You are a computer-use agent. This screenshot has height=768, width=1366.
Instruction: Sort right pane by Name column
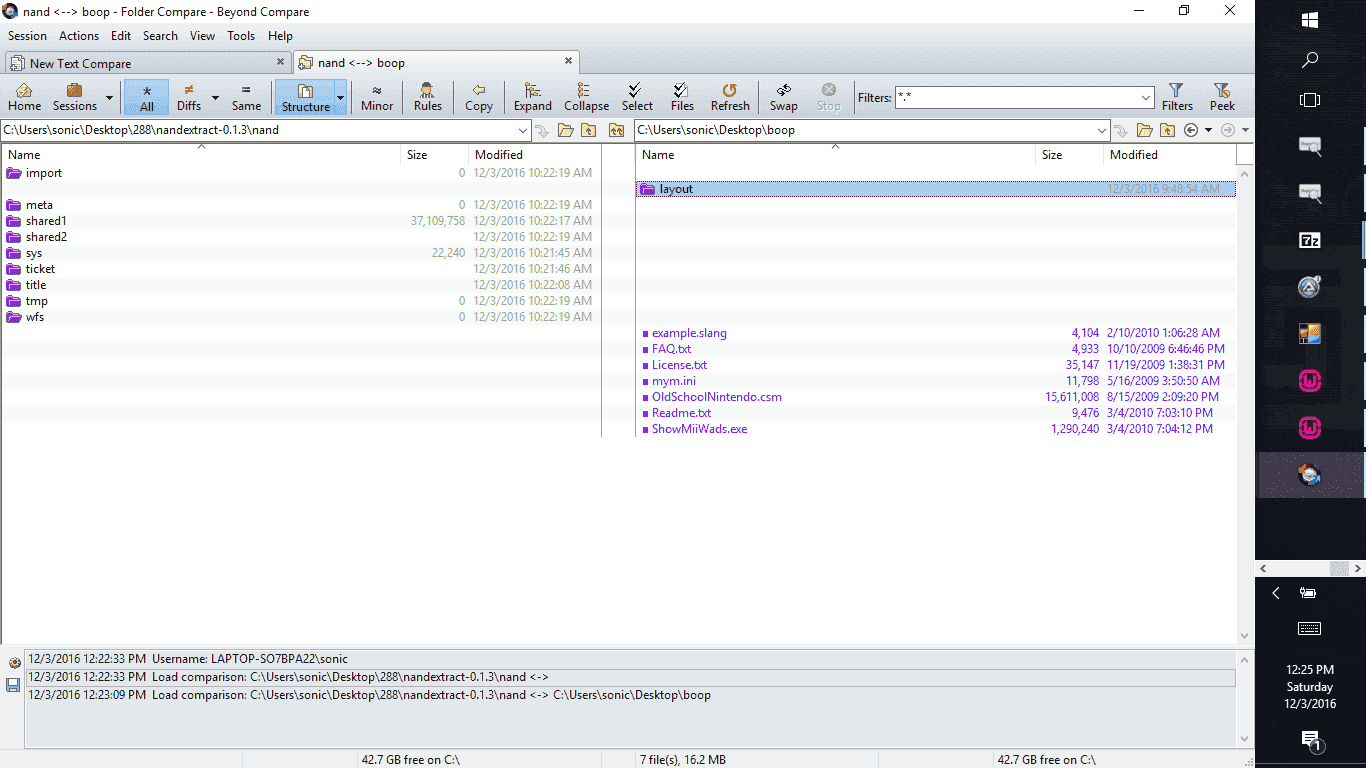836,155
